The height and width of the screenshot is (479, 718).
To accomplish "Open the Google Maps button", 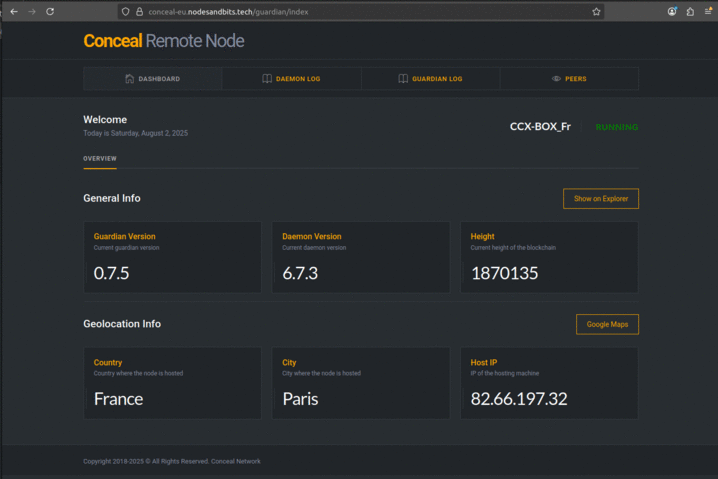I will (606, 324).
